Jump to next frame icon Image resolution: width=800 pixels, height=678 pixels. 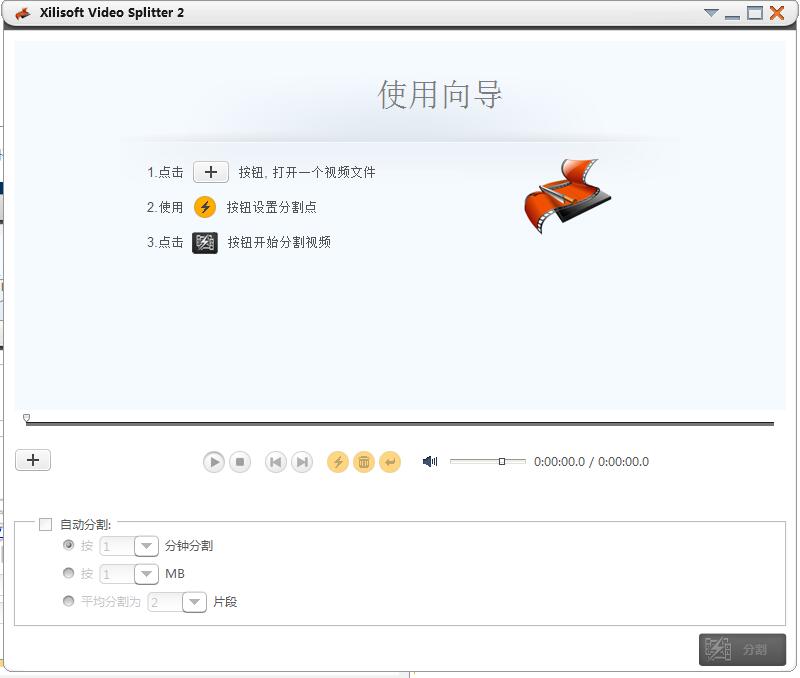click(x=301, y=462)
